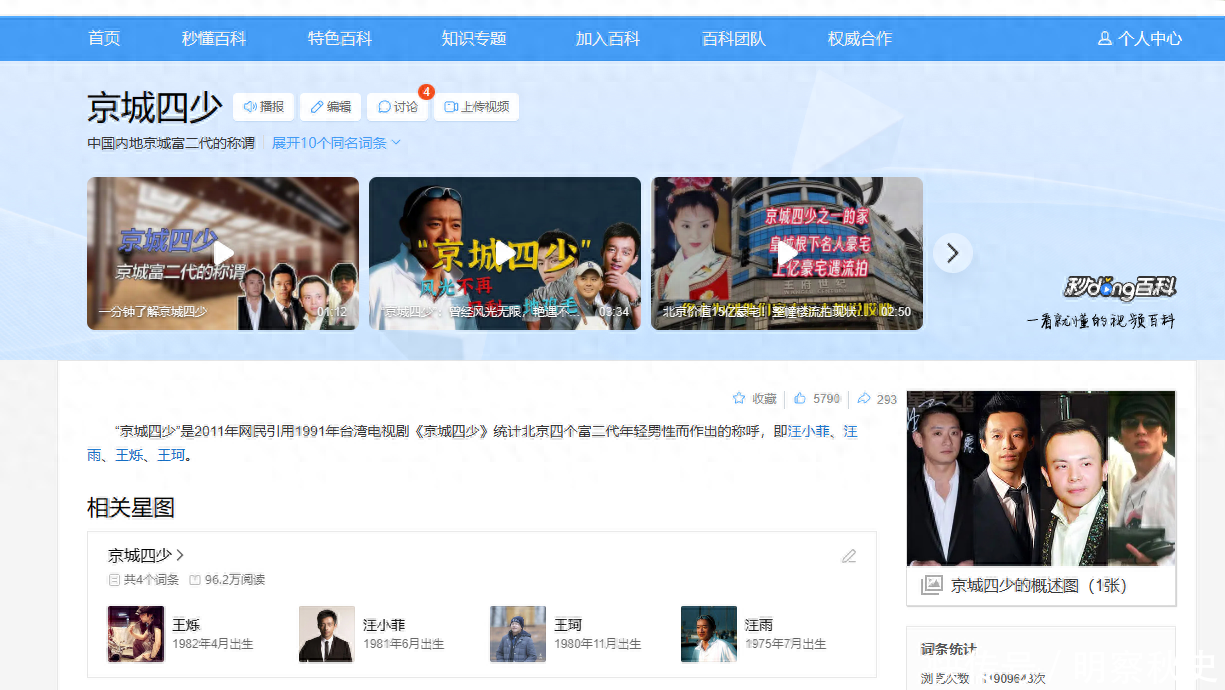Click the pencil edit icon in 相关星图
This screenshot has height=690, width=1225.
click(849, 556)
